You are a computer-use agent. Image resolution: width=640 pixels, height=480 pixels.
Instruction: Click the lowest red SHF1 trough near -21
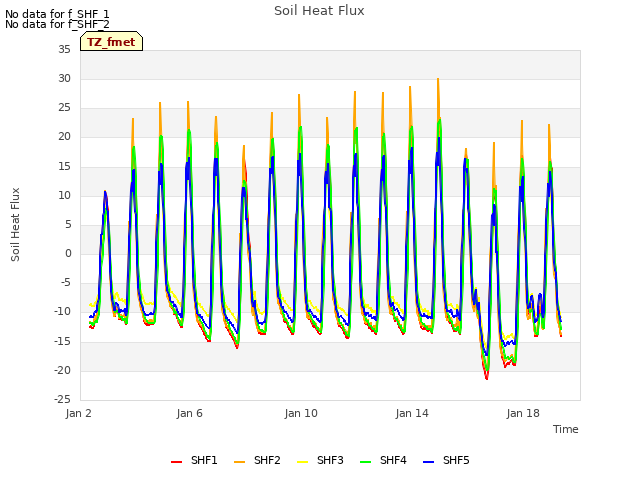click(x=487, y=378)
